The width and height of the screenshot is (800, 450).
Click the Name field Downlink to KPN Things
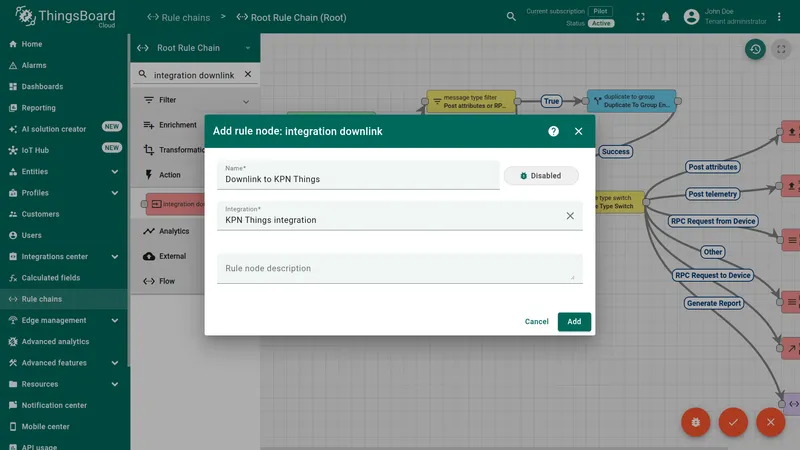pyautogui.click(x=358, y=175)
